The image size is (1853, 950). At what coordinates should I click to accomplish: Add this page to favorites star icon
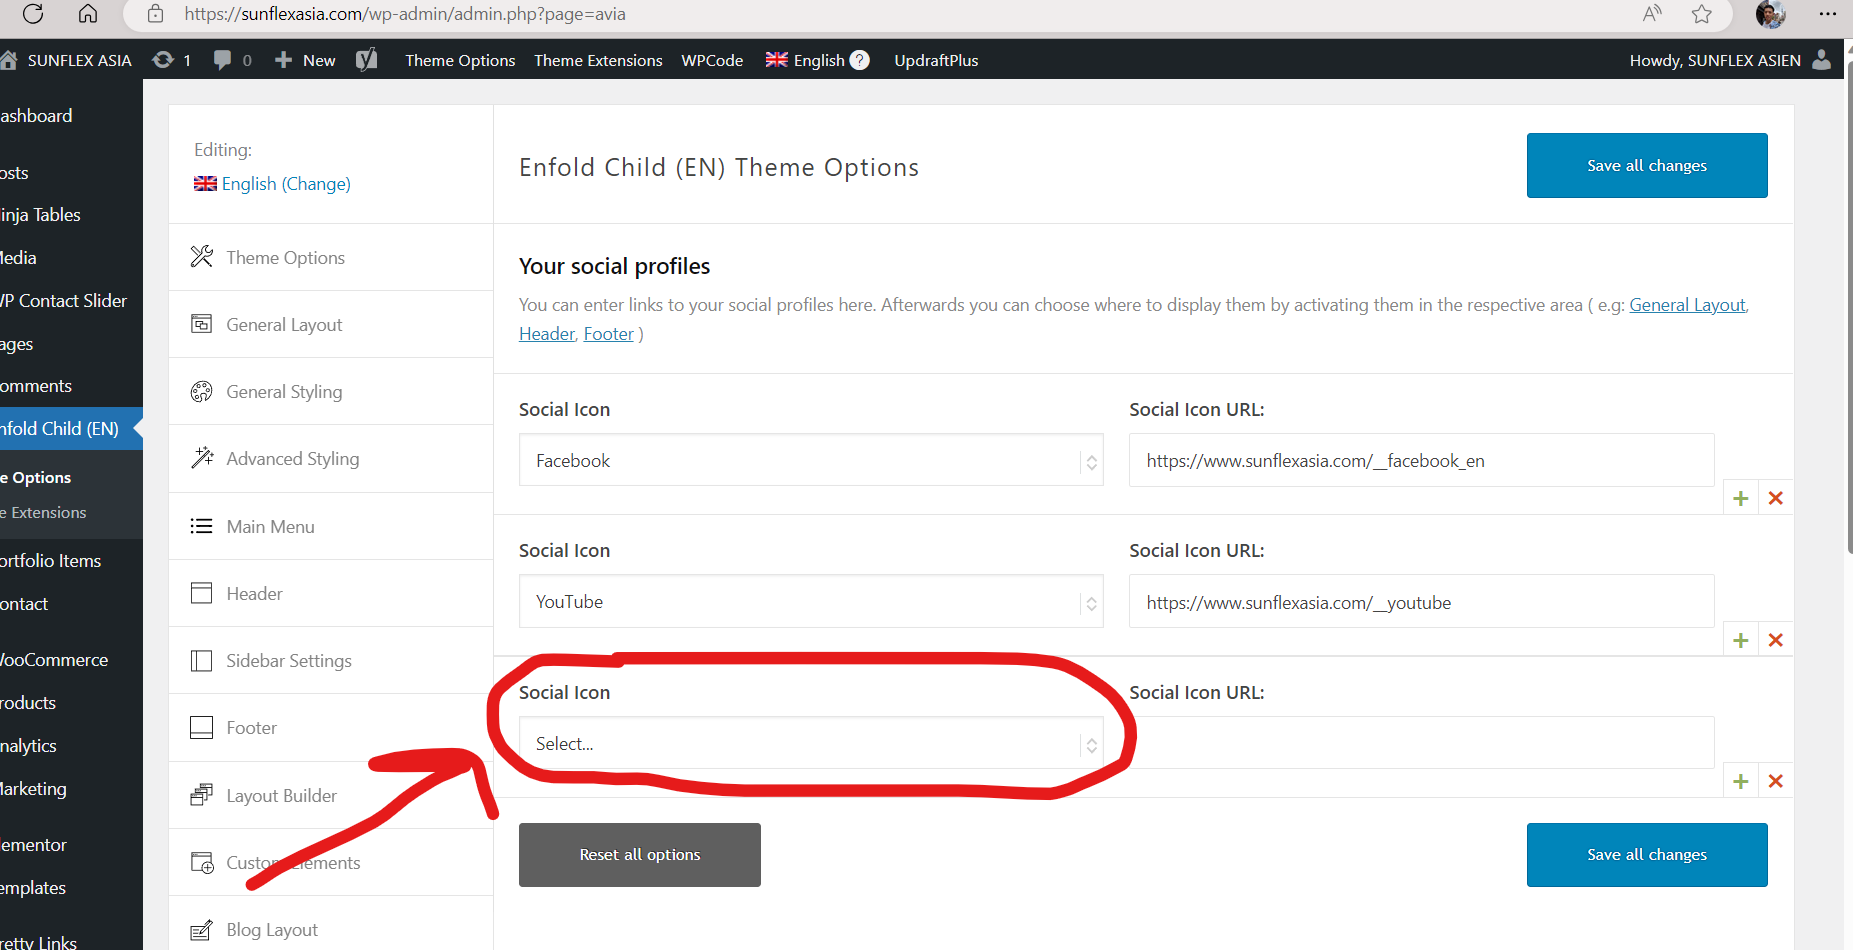(x=1702, y=14)
